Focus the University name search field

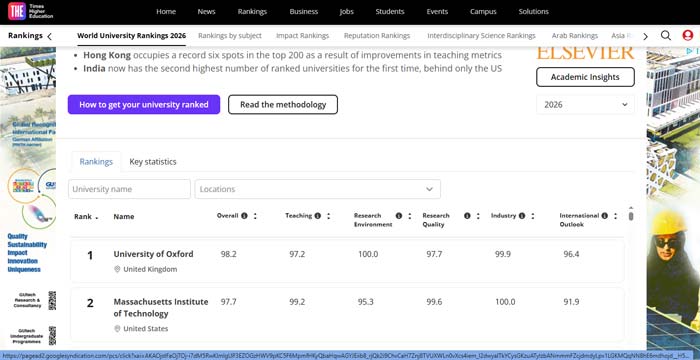[x=129, y=189]
